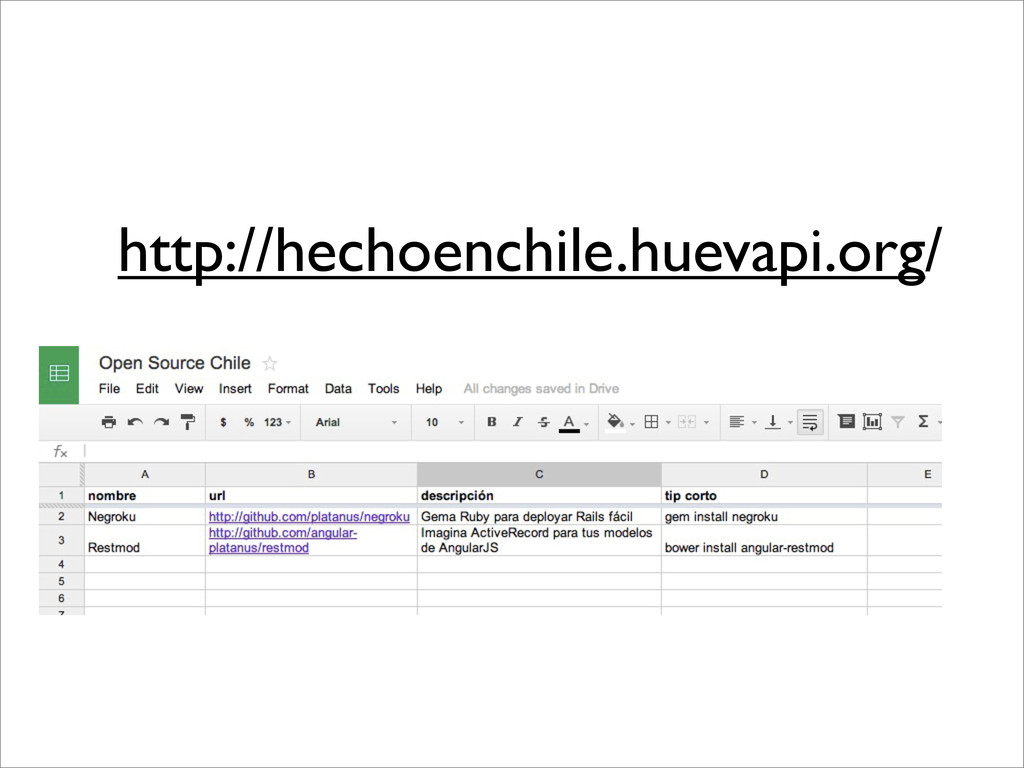
Task: Click the select-all corner box
Action: tap(61, 474)
